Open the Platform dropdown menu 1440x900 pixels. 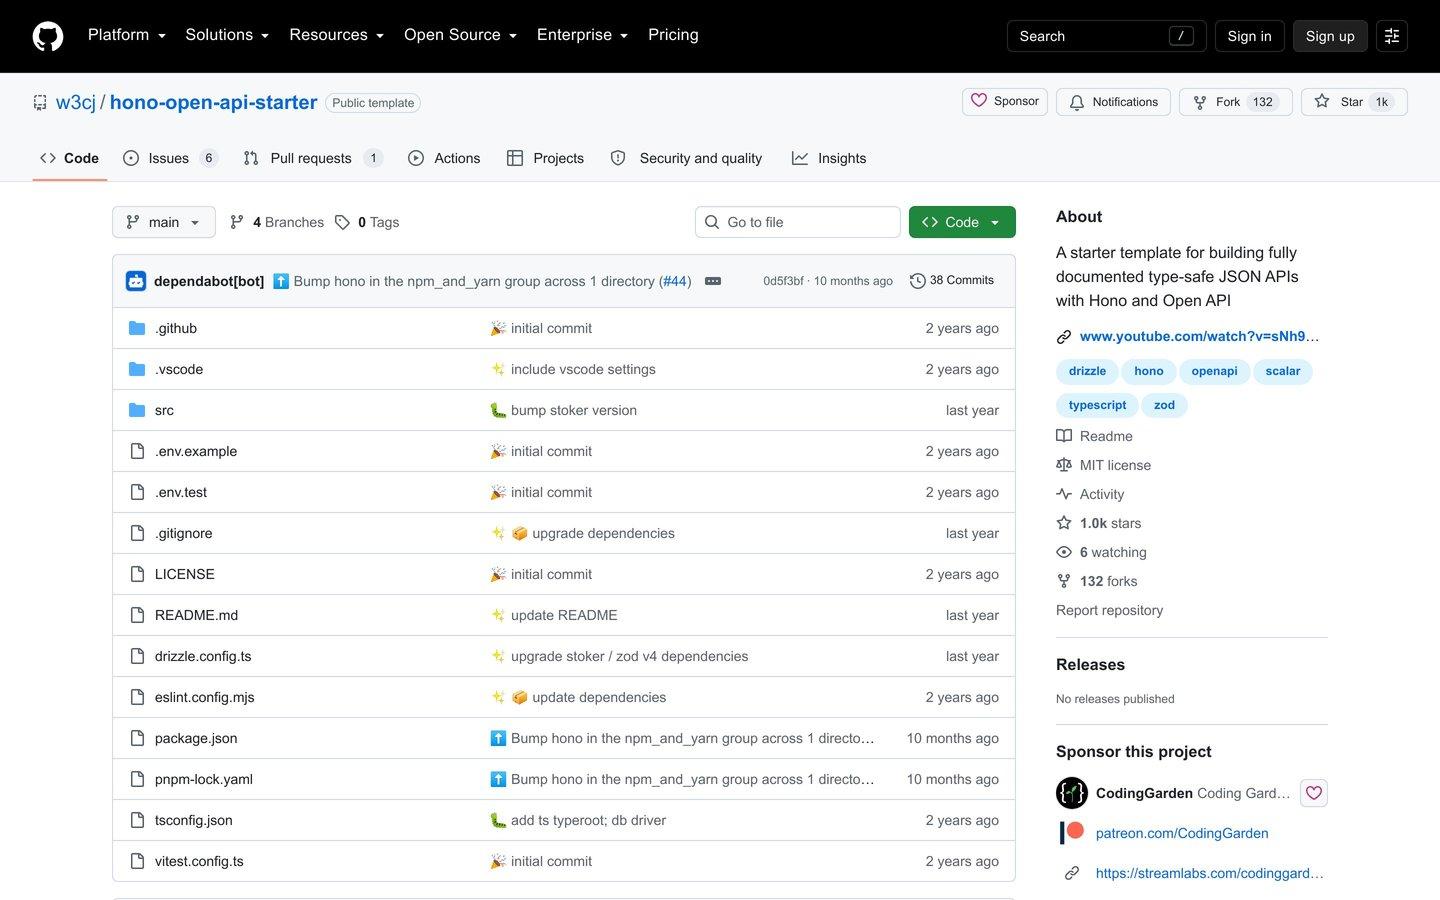(127, 35)
